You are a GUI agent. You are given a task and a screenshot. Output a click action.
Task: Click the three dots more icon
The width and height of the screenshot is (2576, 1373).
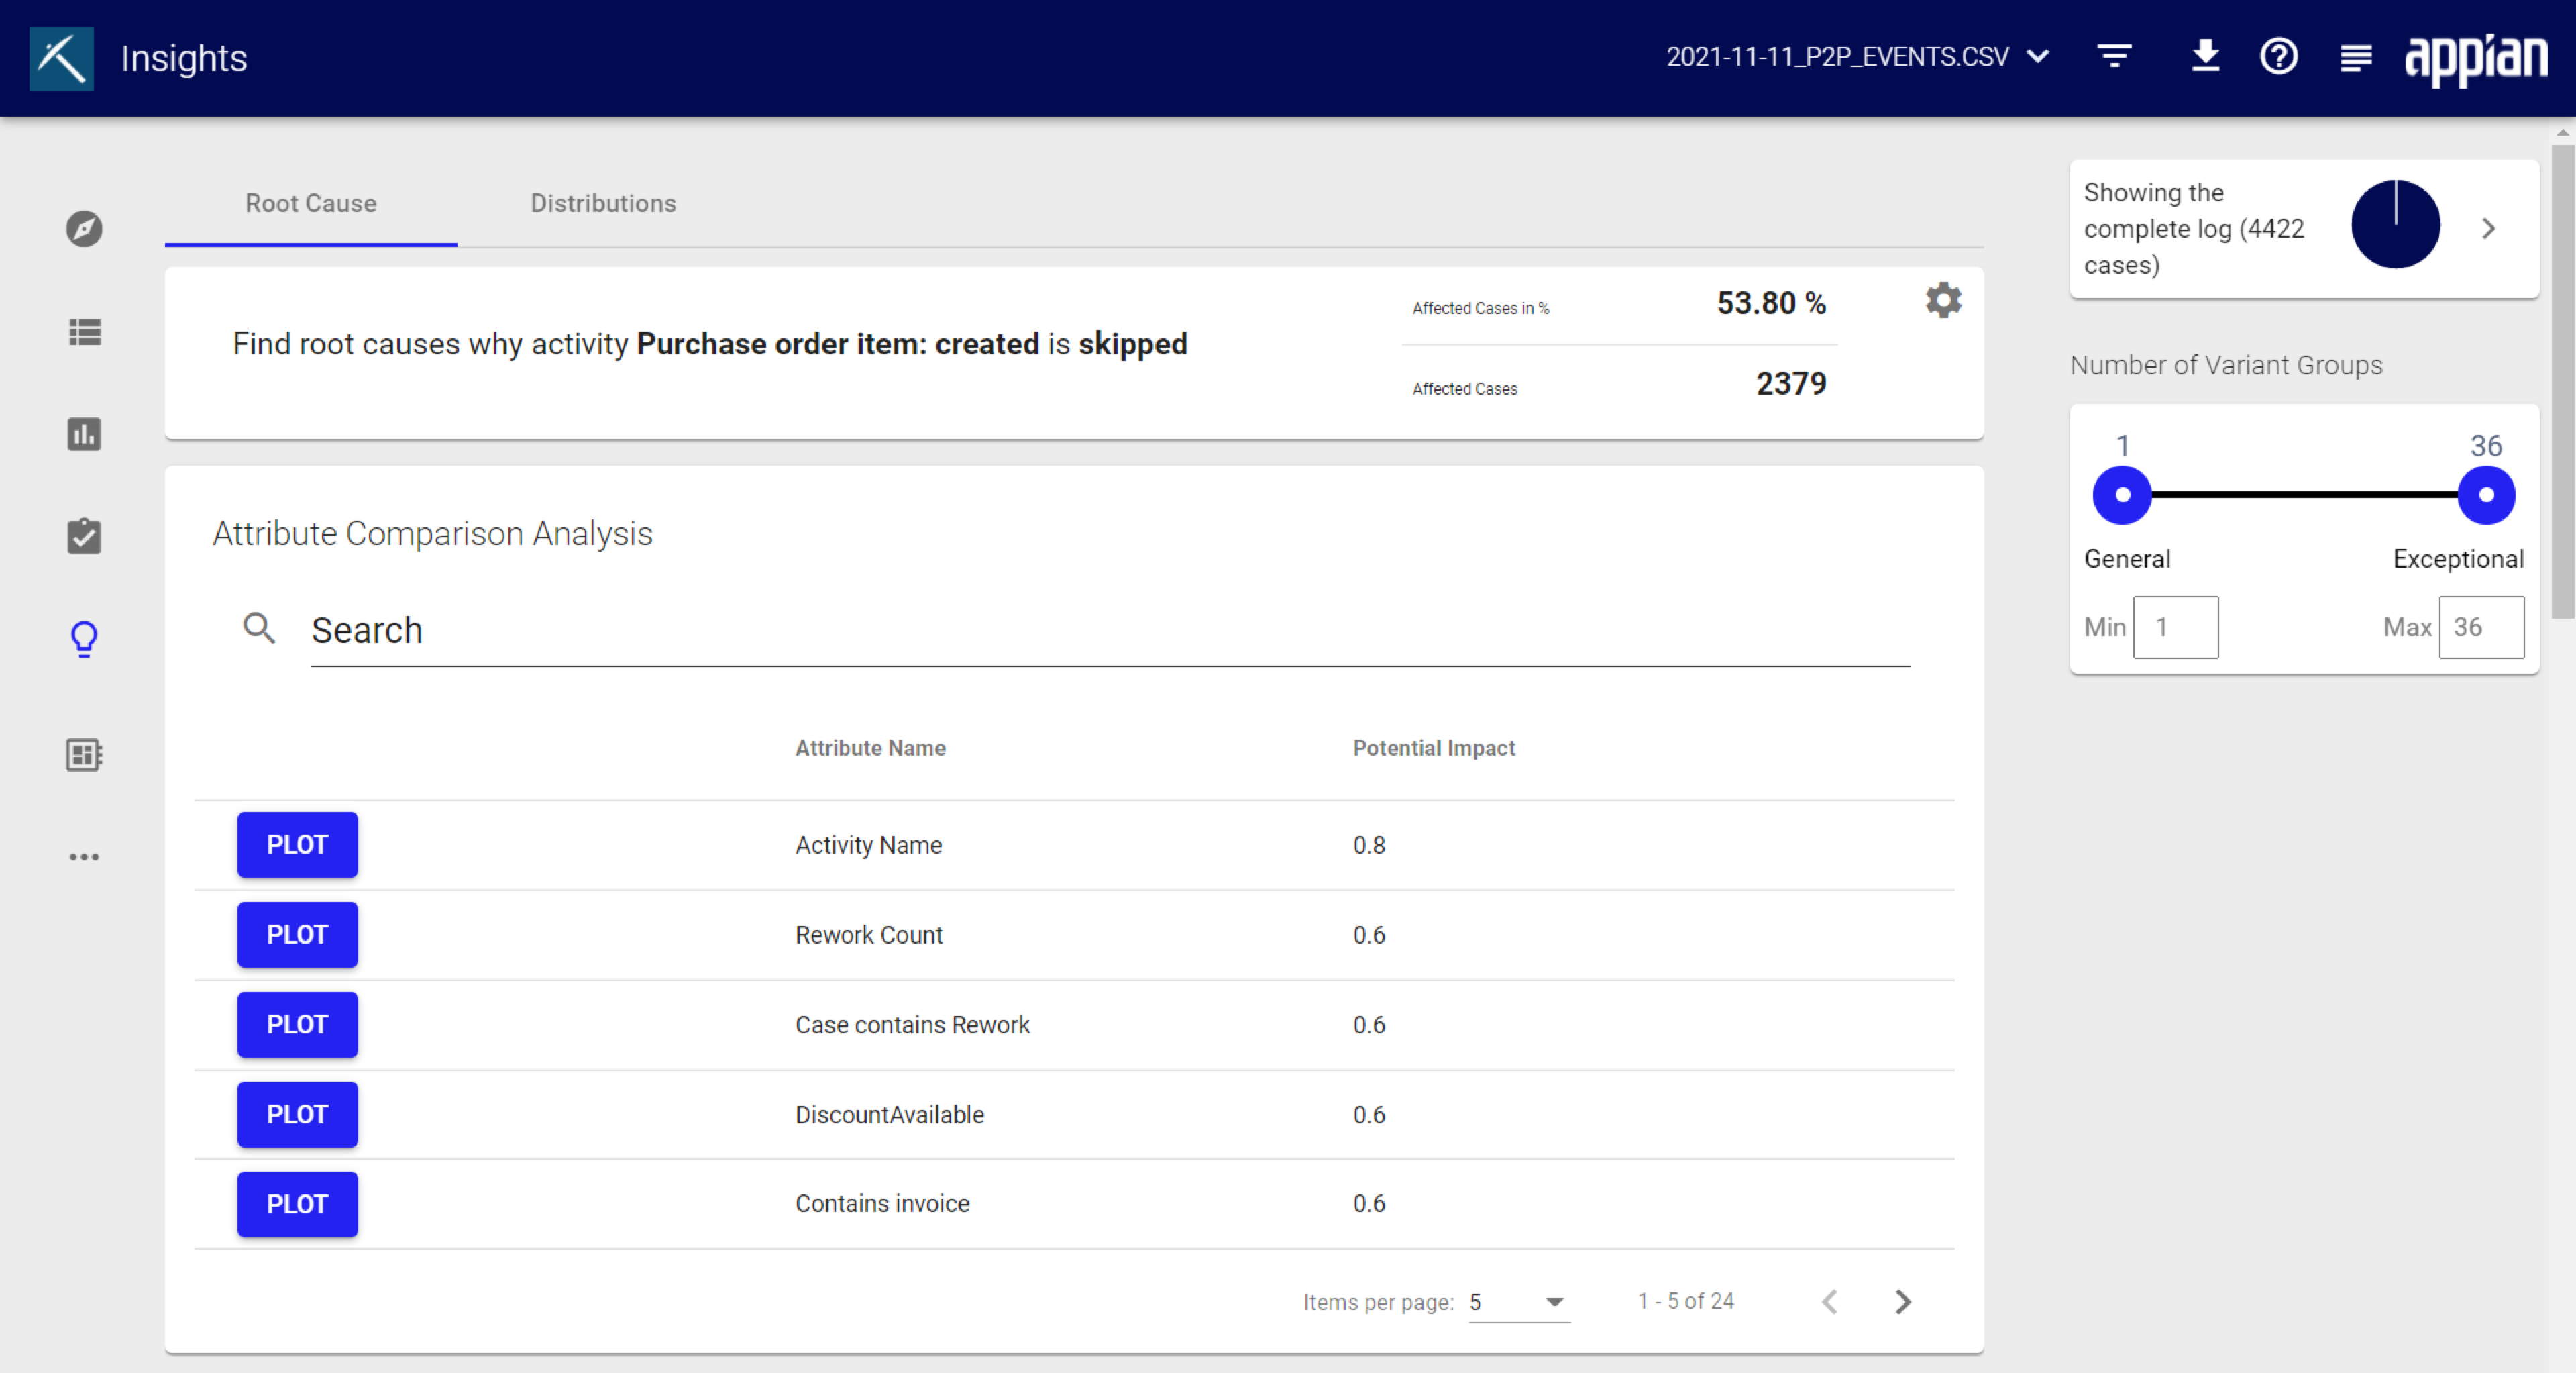coord(84,857)
